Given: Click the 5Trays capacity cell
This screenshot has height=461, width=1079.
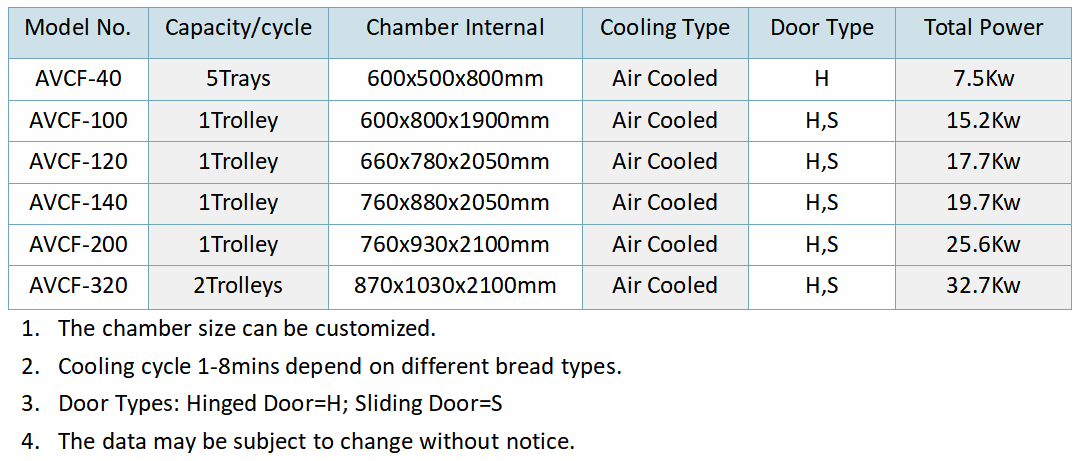Looking at the screenshot, I should point(238,79).
